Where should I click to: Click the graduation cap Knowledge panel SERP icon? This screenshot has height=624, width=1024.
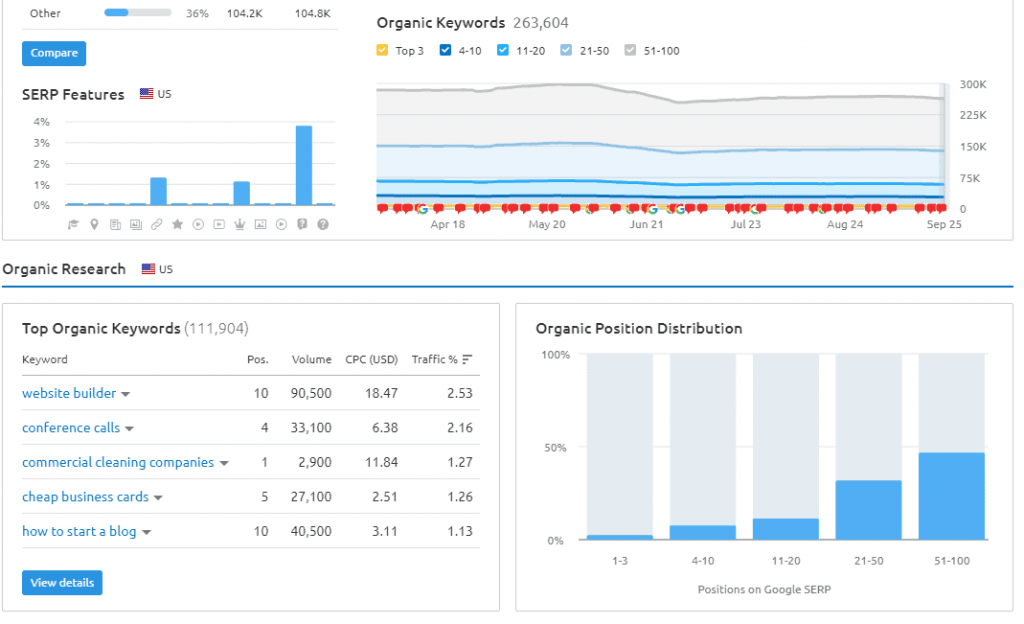coord(73,225)
